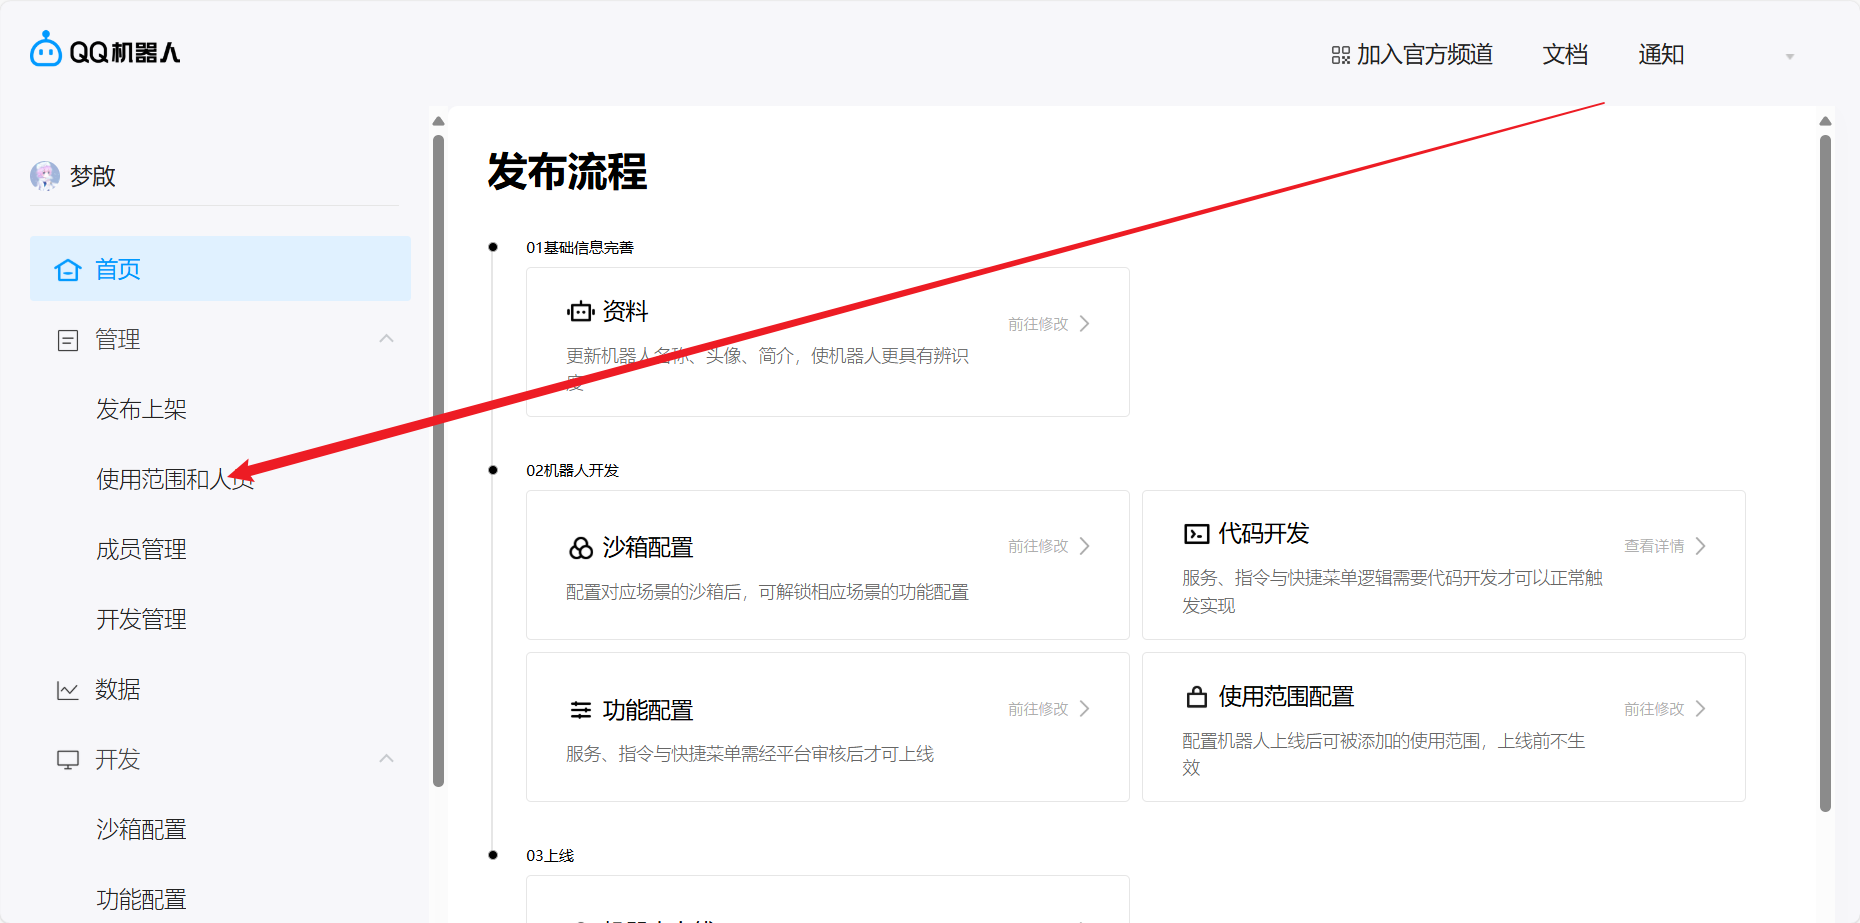Click the QR icon beside 加入官方频道
1860x923 pixels.
click(x=1341, y=55)
